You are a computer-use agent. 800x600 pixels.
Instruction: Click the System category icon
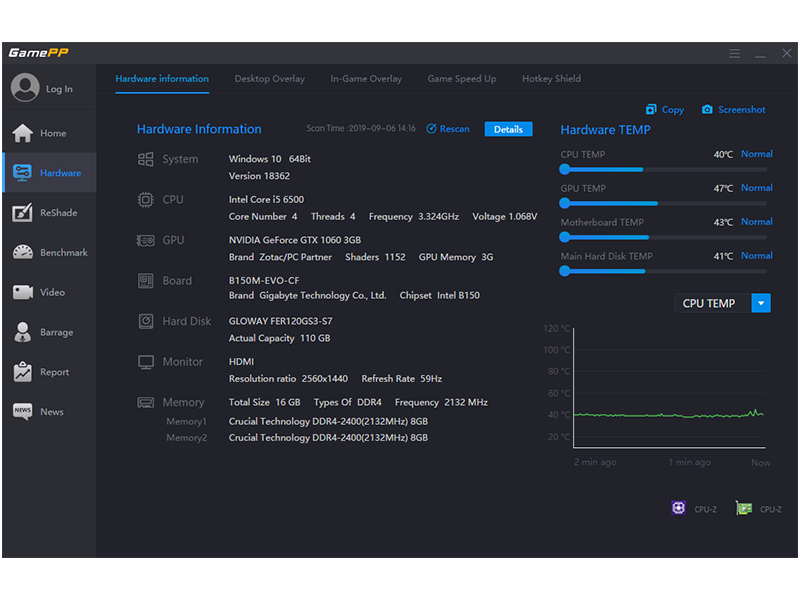[x=145, y=159]
